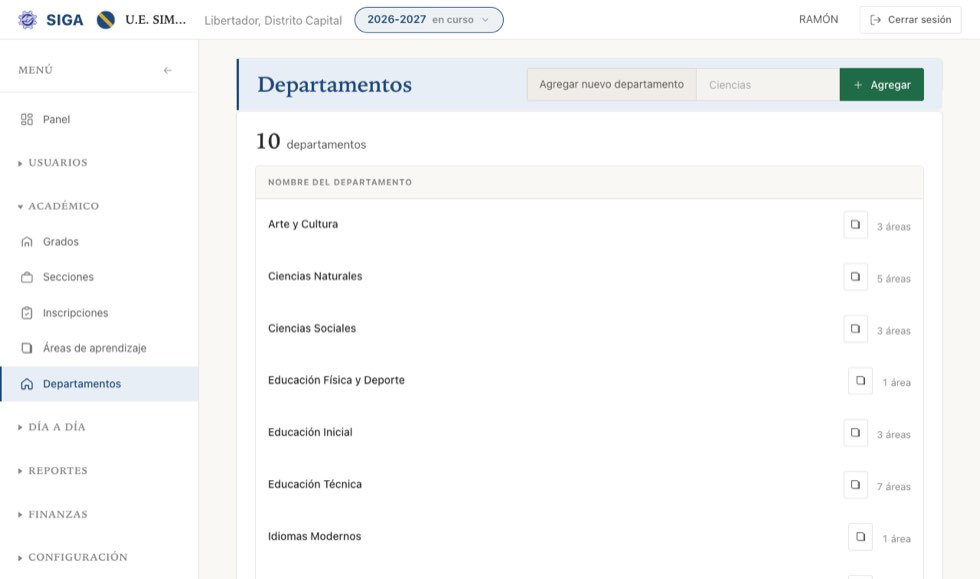
Task: Click the Grados sidebar icon
Action: [27, 241]
